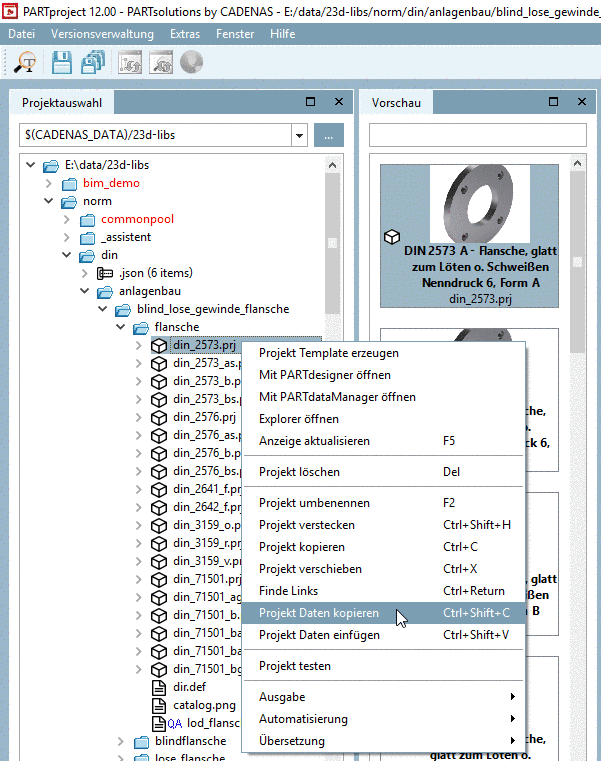Click the catalog.png document icon
The height and width of the screenshot is (761, 601).
pos(159,705)
